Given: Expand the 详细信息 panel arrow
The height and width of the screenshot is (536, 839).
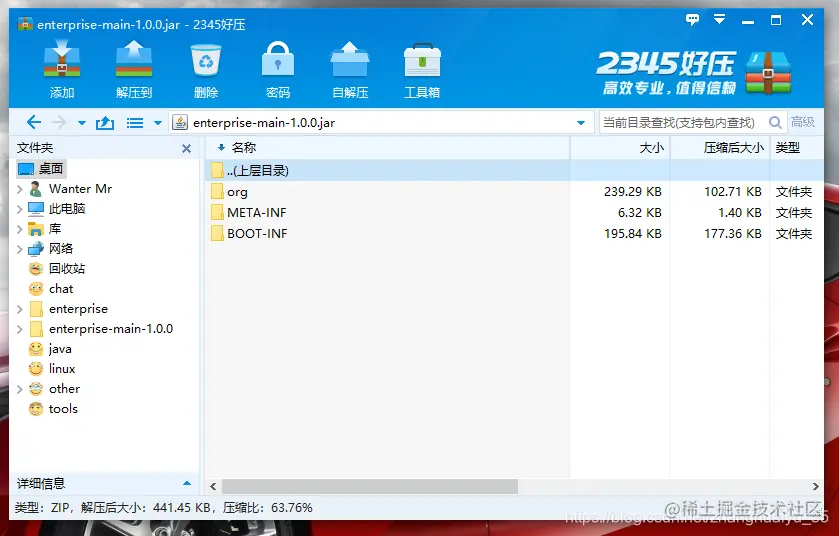Looking at the screenshot, I should tap(187, 483).
